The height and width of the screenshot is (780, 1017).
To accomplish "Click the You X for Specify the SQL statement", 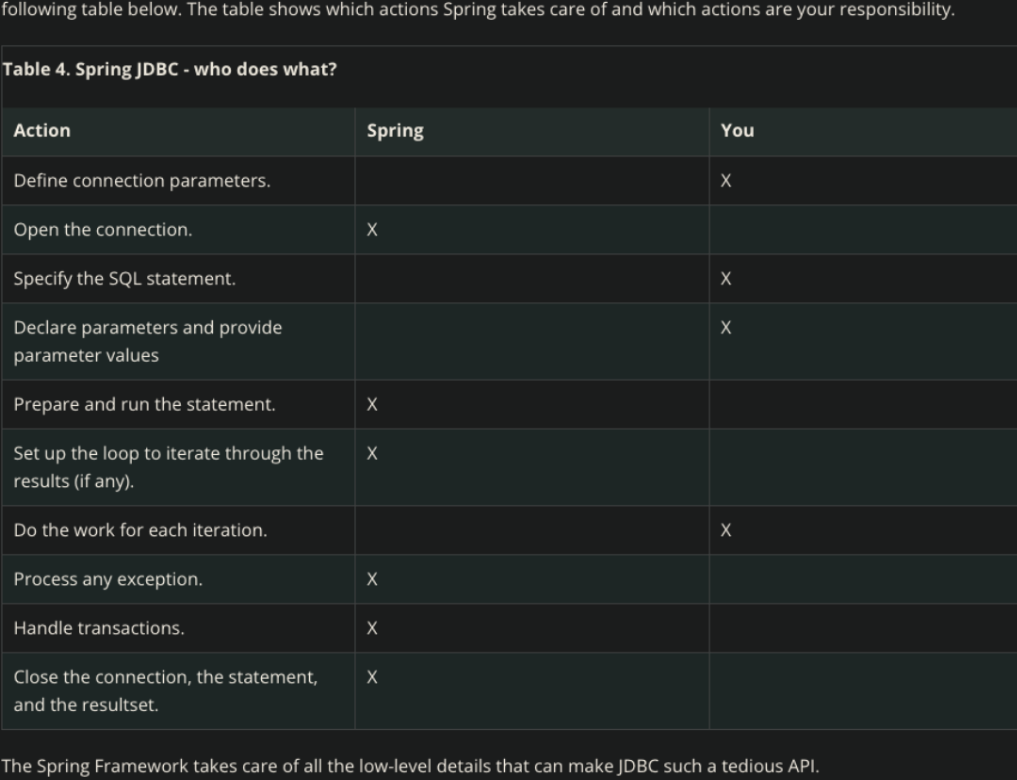I will tap(726, 279).
